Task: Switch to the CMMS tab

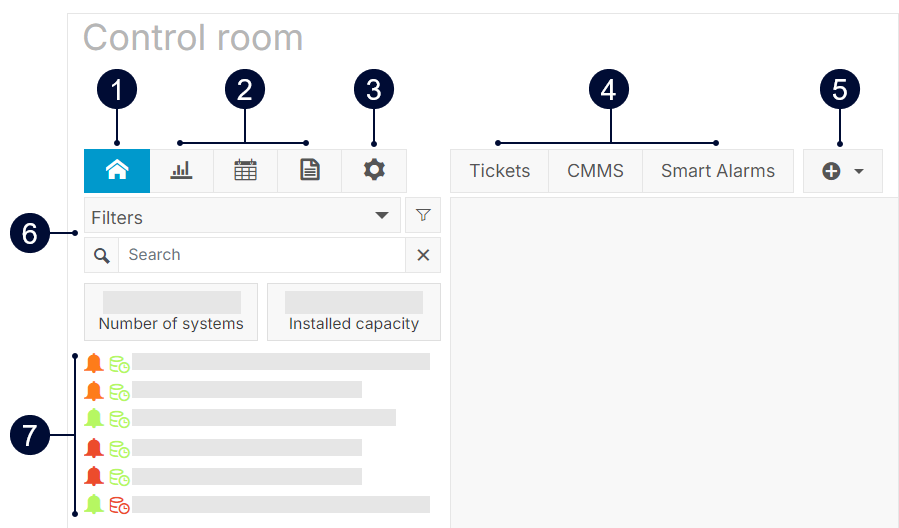Action: pos(595,171)
